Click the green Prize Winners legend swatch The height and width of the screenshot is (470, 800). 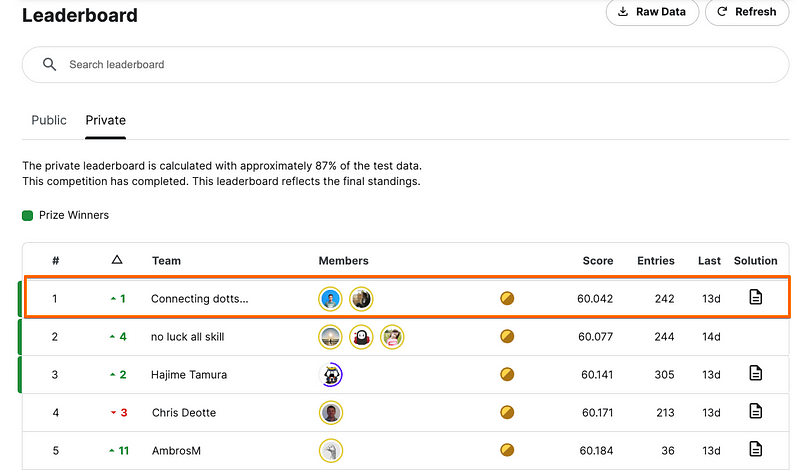click(28, 215)
